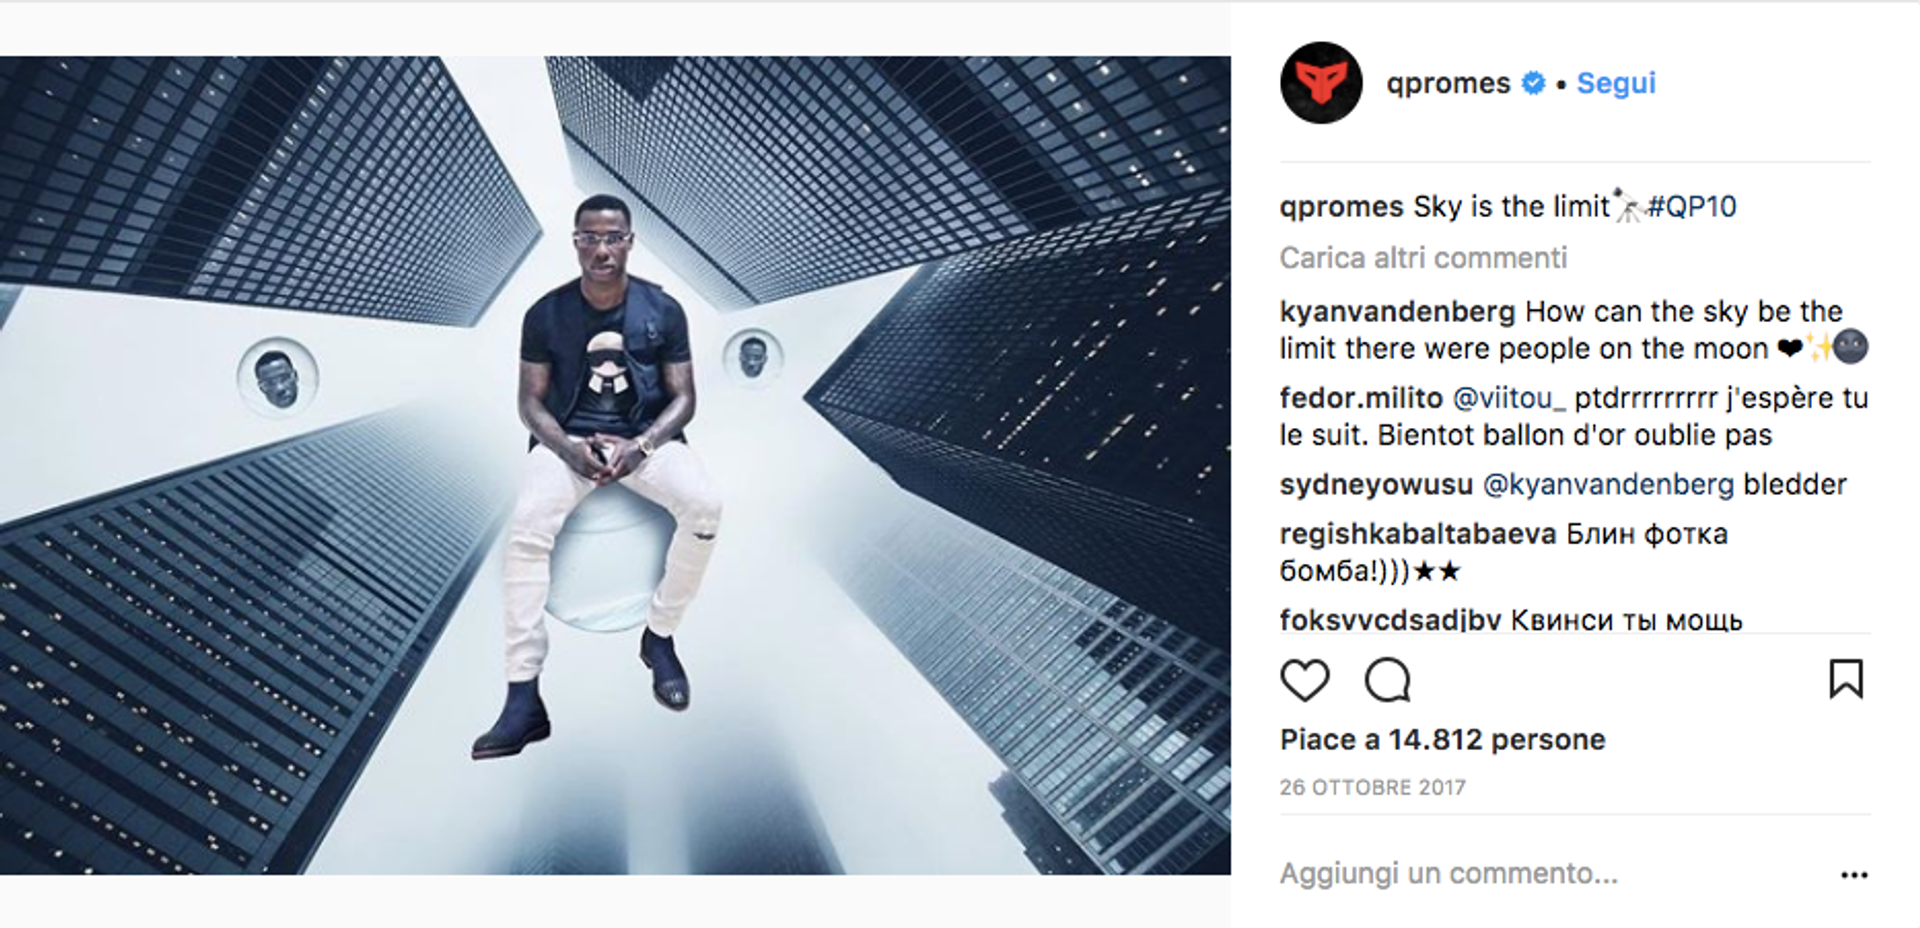1920x928 pixels.
Task: Click the 26 OTTOBRE 2017 date link
Action: pyautogui.click(x=1372, y=788)
